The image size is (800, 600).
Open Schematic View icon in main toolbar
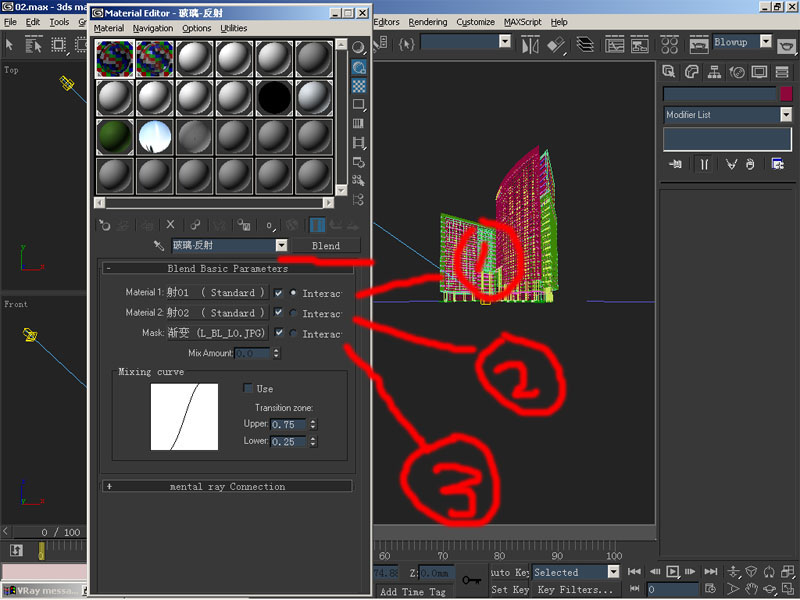(639, 45)
